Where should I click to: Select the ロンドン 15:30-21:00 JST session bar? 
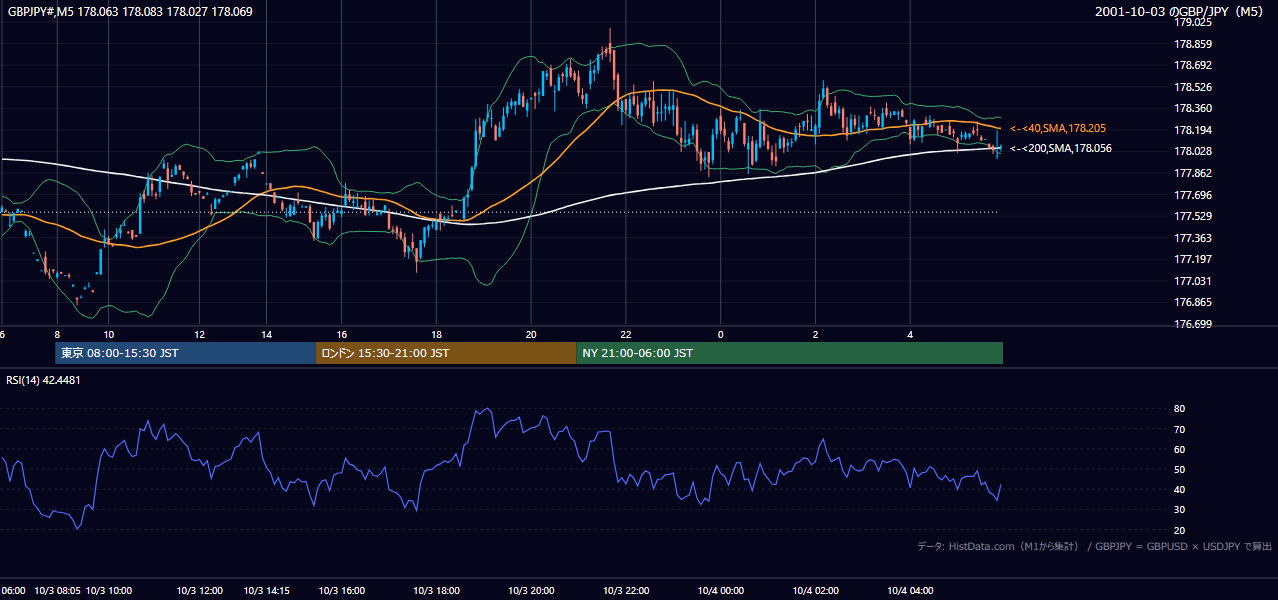(x=445, y=353)
